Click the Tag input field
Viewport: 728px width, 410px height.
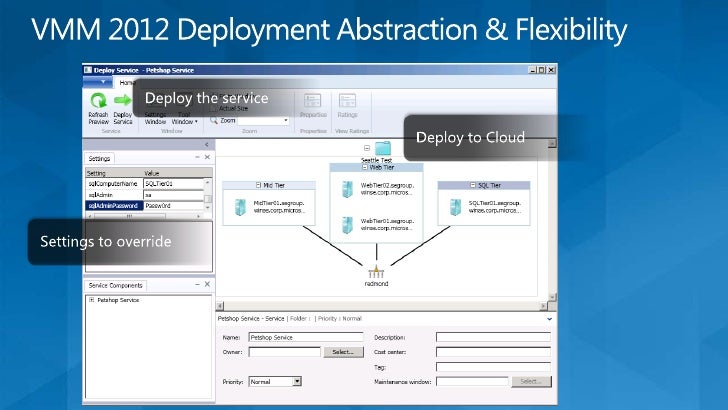click(x=494, y=367)
